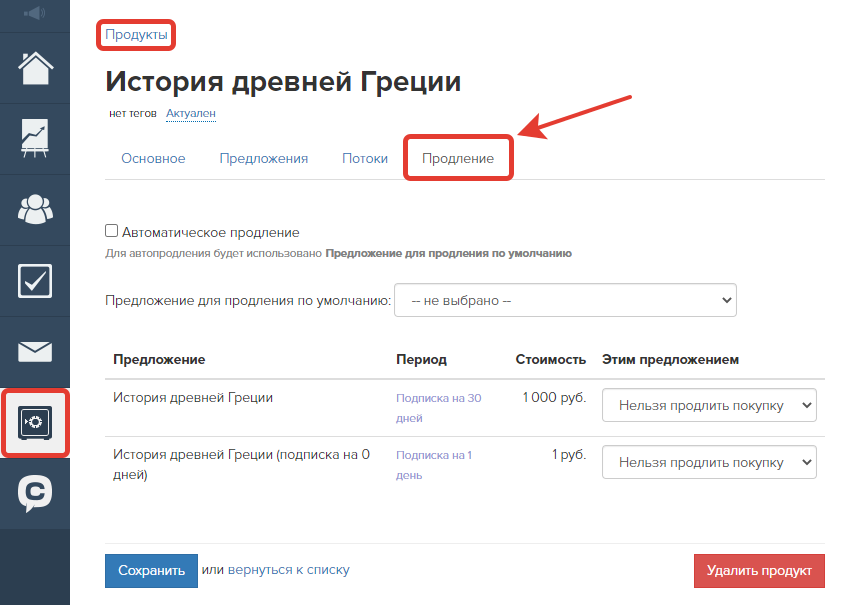Open the mail envelope icon in sidebar
The width and height of the screenshot is (842, 605).
point(35,352)
